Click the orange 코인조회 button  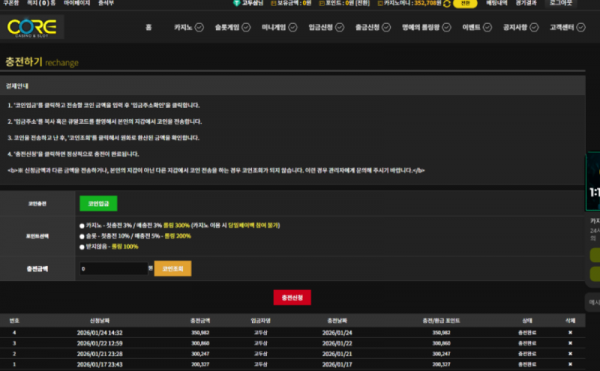pyautogui.click(x=173, y=268)
